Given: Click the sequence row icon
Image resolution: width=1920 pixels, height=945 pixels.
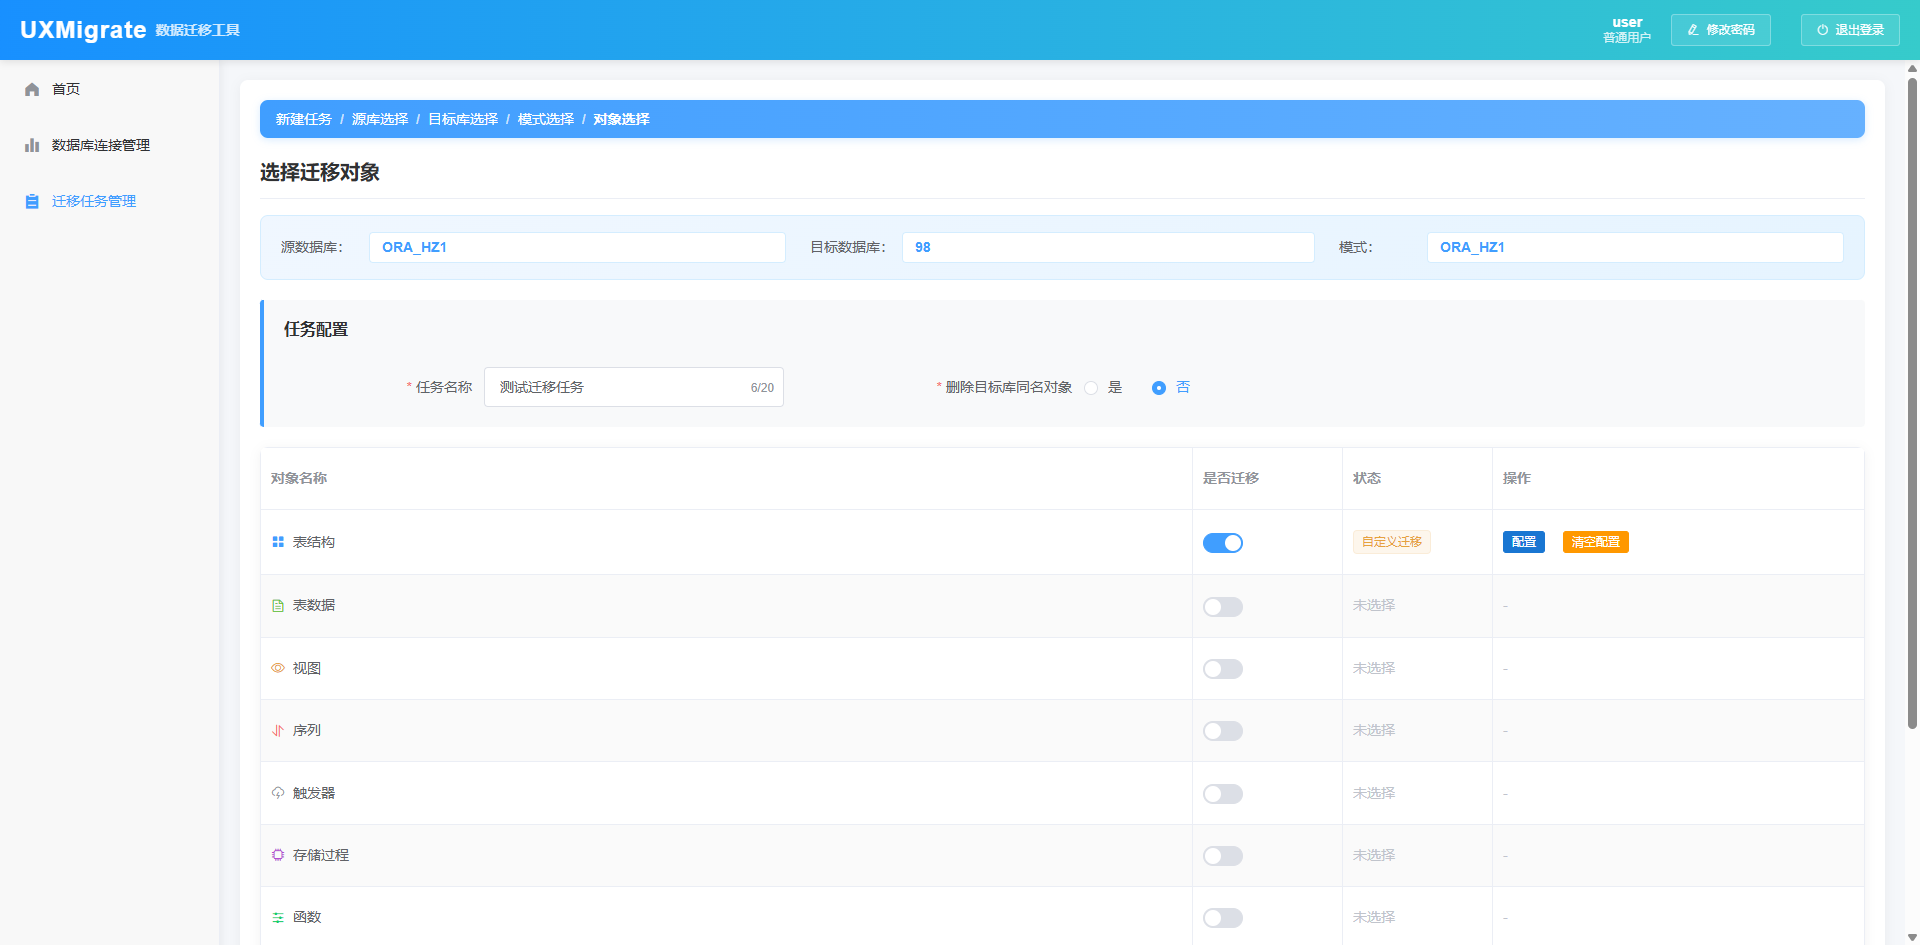Looking at the screenshot, I should [x=278, y=730].
